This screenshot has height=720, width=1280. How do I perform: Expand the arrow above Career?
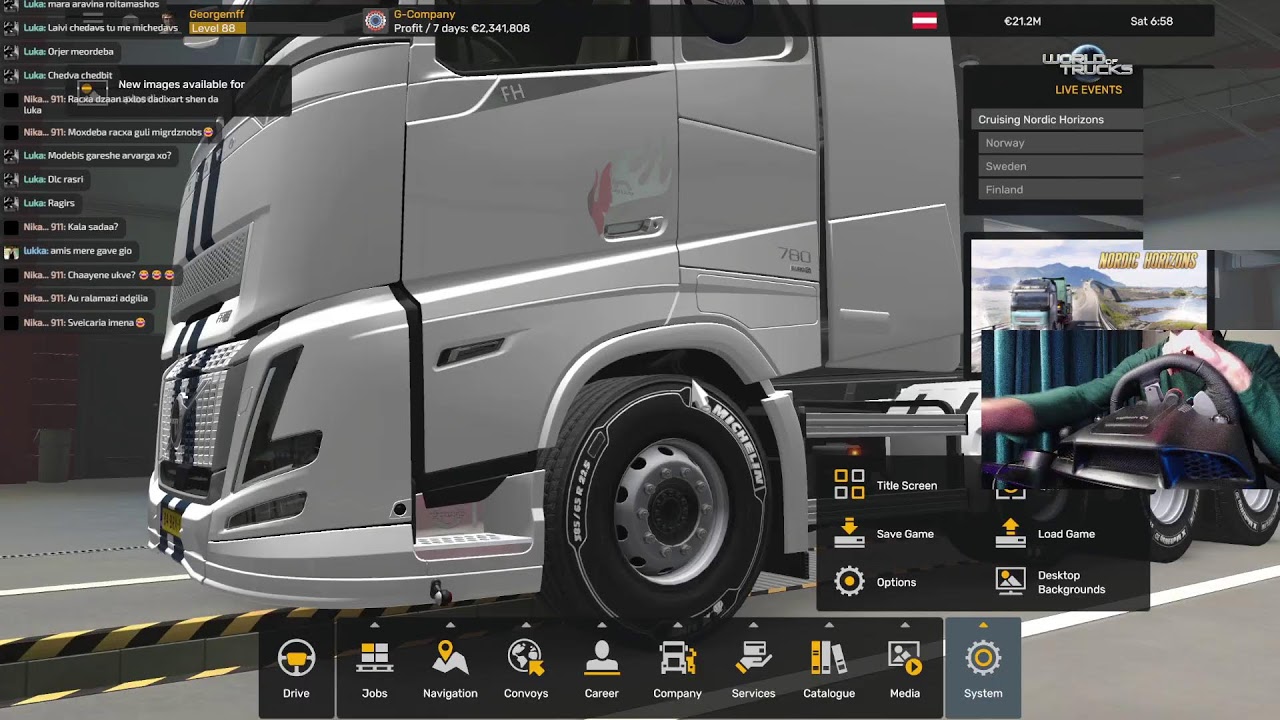coord(602,625)
